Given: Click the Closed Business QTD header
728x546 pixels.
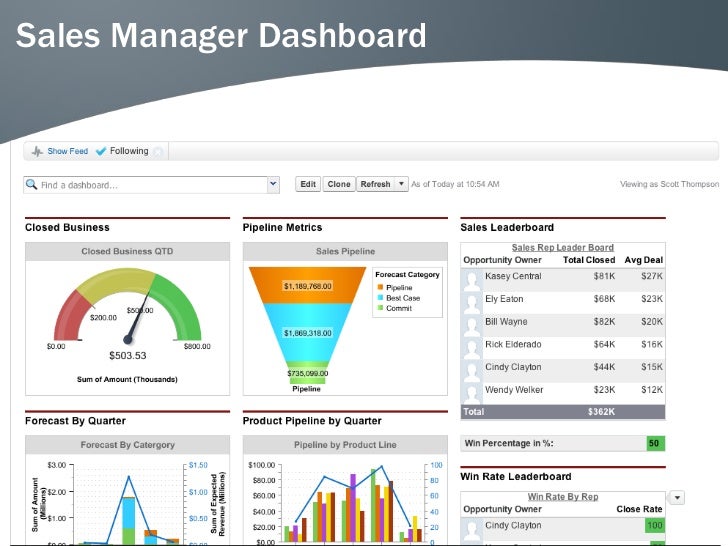Looking at the screenshot, I should click(127, 251).
